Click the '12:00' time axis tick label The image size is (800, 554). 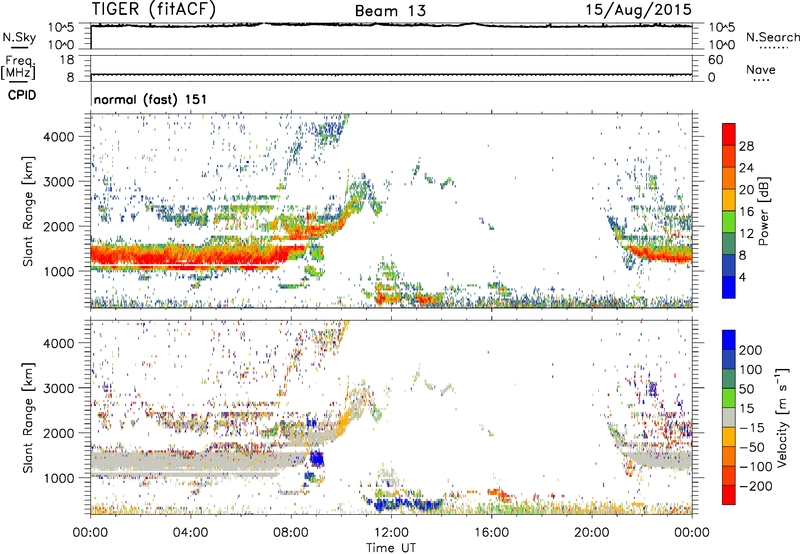(x=391, y=533)
